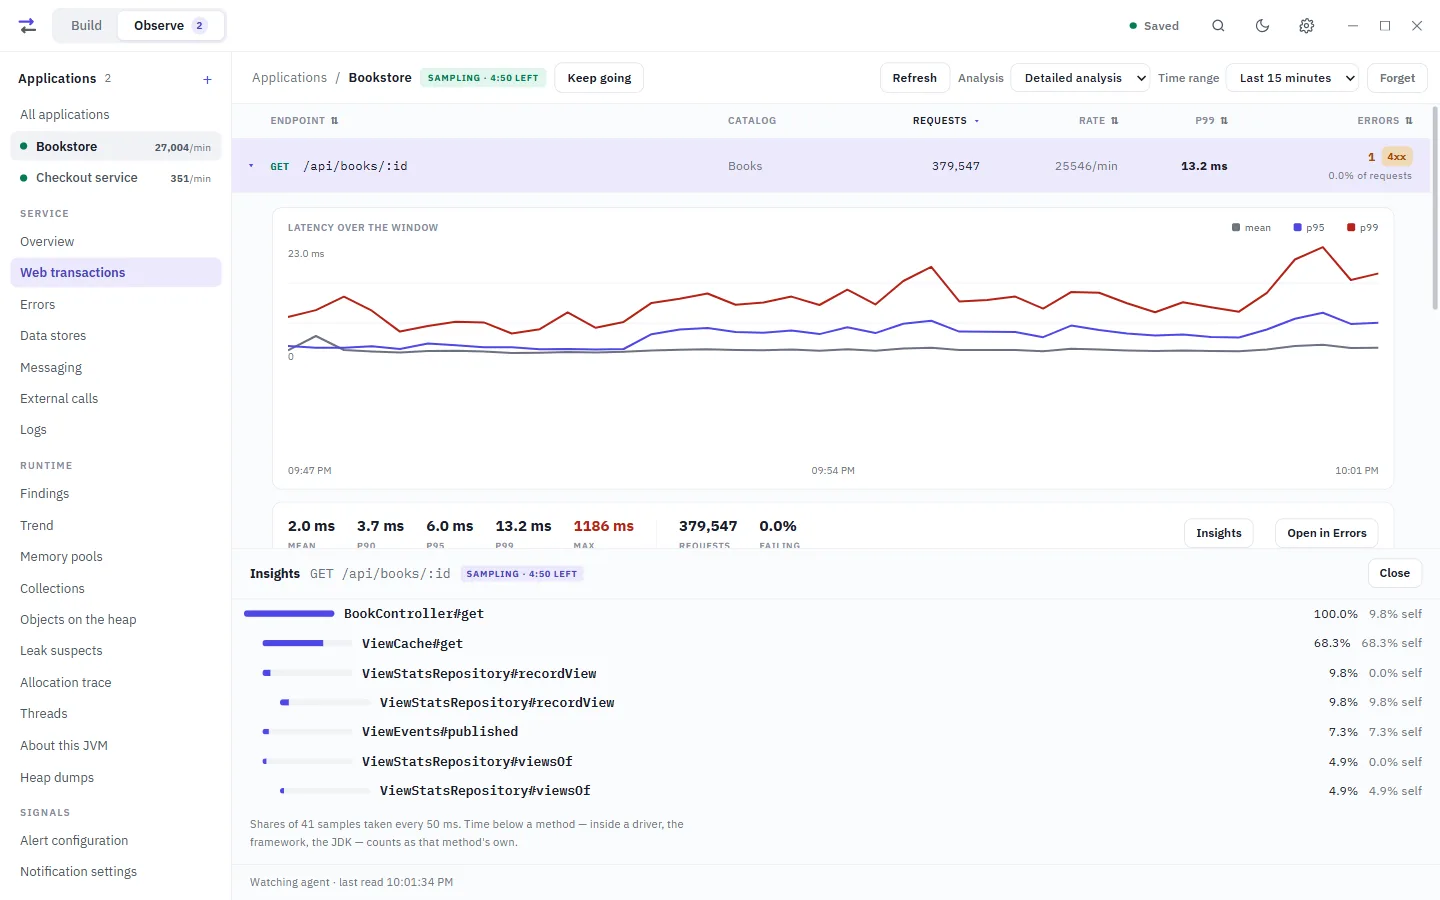Screen dimensions: 1440x900
Task: Switch to the Build tab
Action: [x=86, y=26]
